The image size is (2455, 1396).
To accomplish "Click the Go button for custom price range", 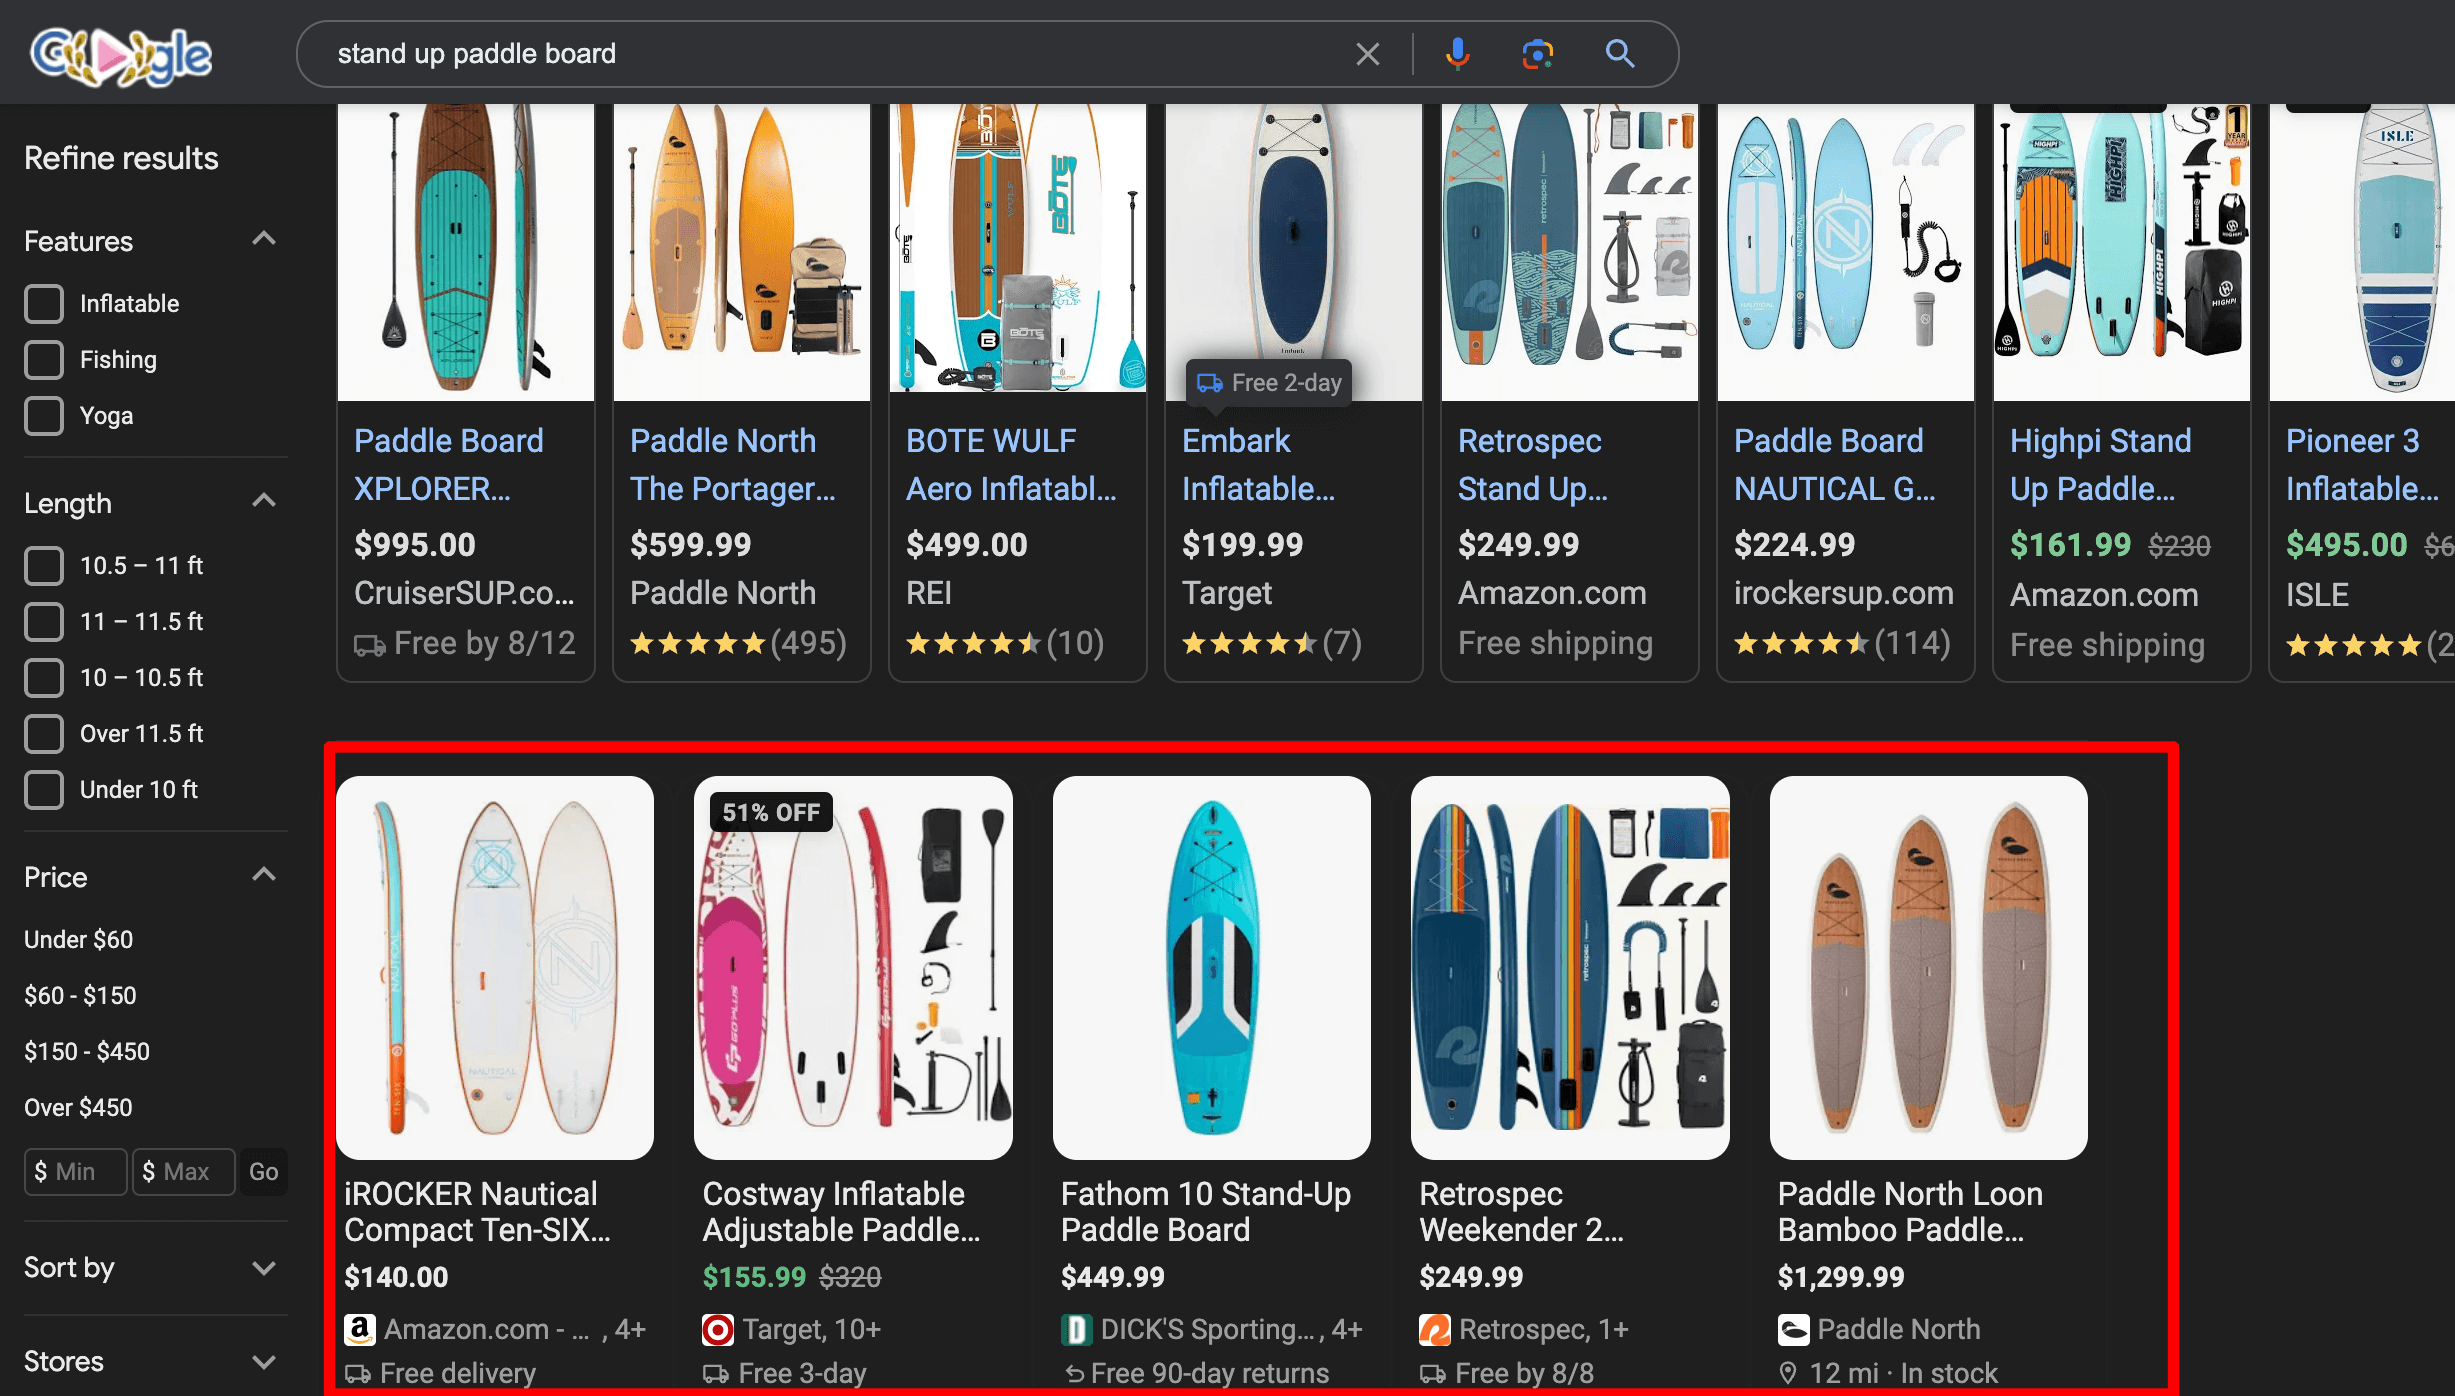I will coord(263,1171).
